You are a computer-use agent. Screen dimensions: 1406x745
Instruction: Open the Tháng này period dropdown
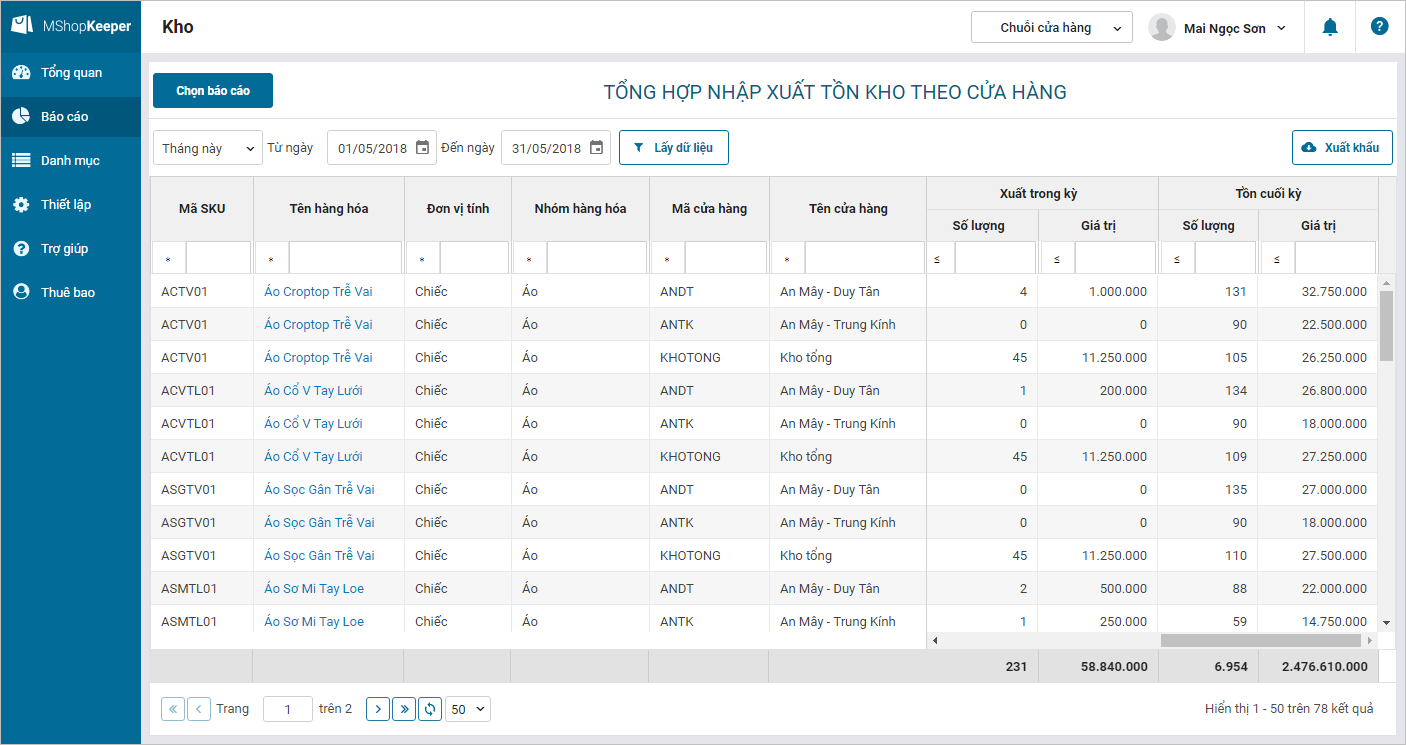[x=208, y=148]
